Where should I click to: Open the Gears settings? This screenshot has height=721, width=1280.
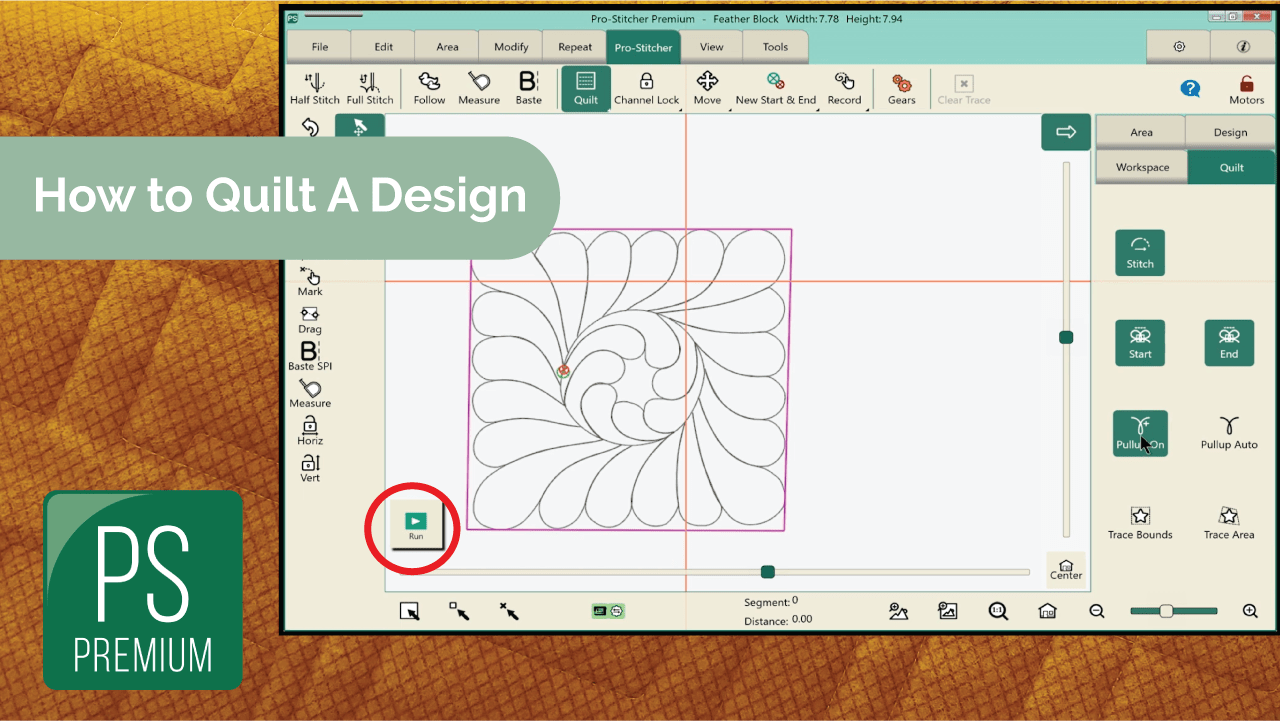(901, 89)
